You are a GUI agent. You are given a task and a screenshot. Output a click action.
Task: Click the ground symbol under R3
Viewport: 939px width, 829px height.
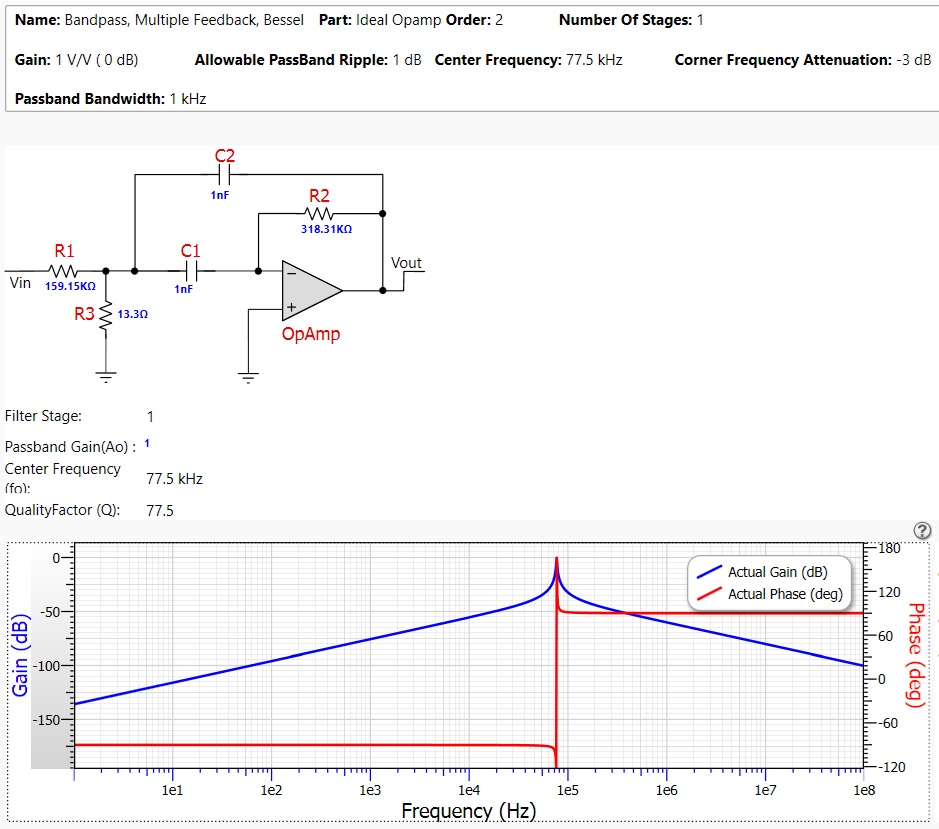point(106,377)
